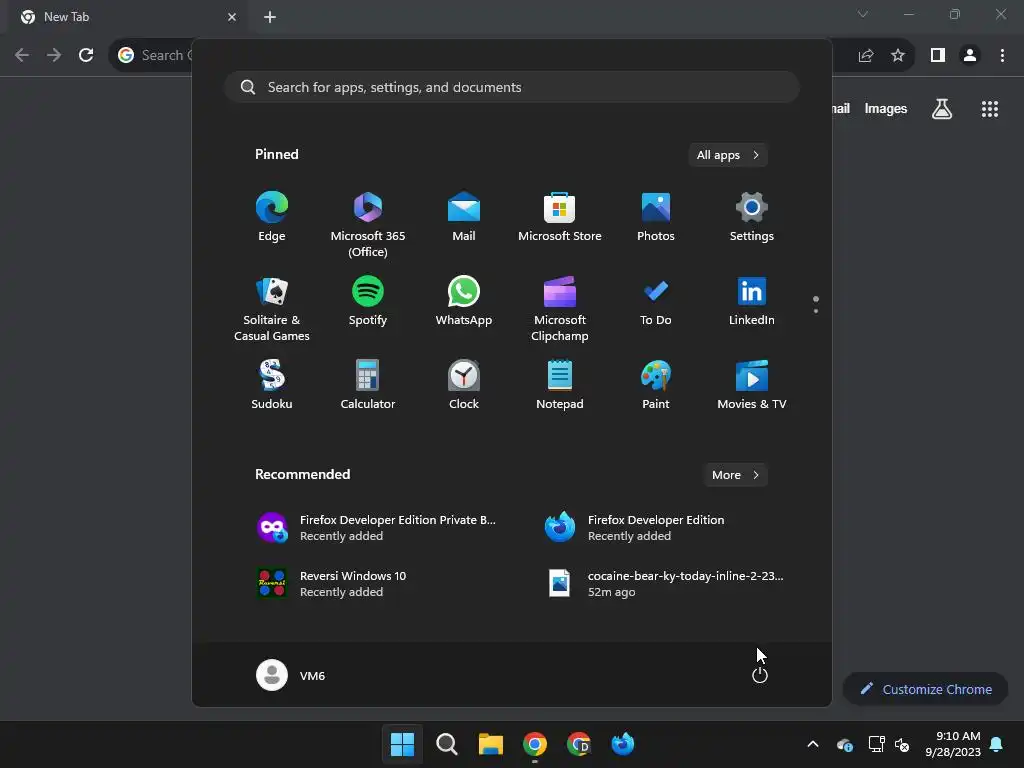Launch the To Do app

tap(656, 302)
